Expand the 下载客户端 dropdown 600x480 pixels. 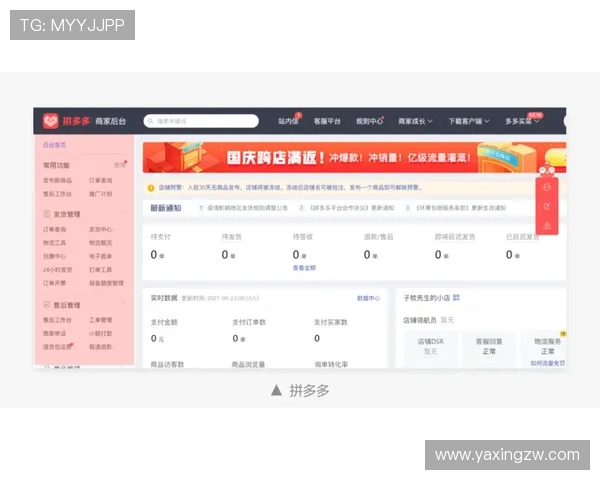point(469,121)
